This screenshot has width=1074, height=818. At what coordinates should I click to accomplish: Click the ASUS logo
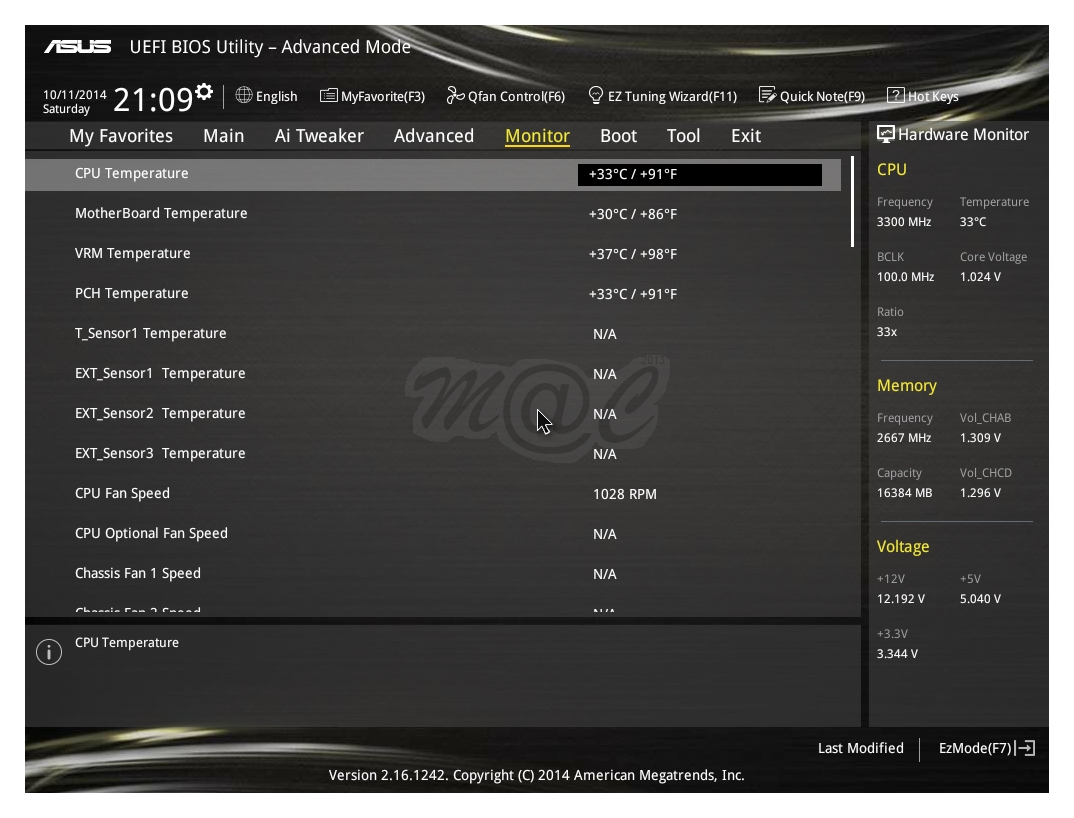[x=77, y=47]
